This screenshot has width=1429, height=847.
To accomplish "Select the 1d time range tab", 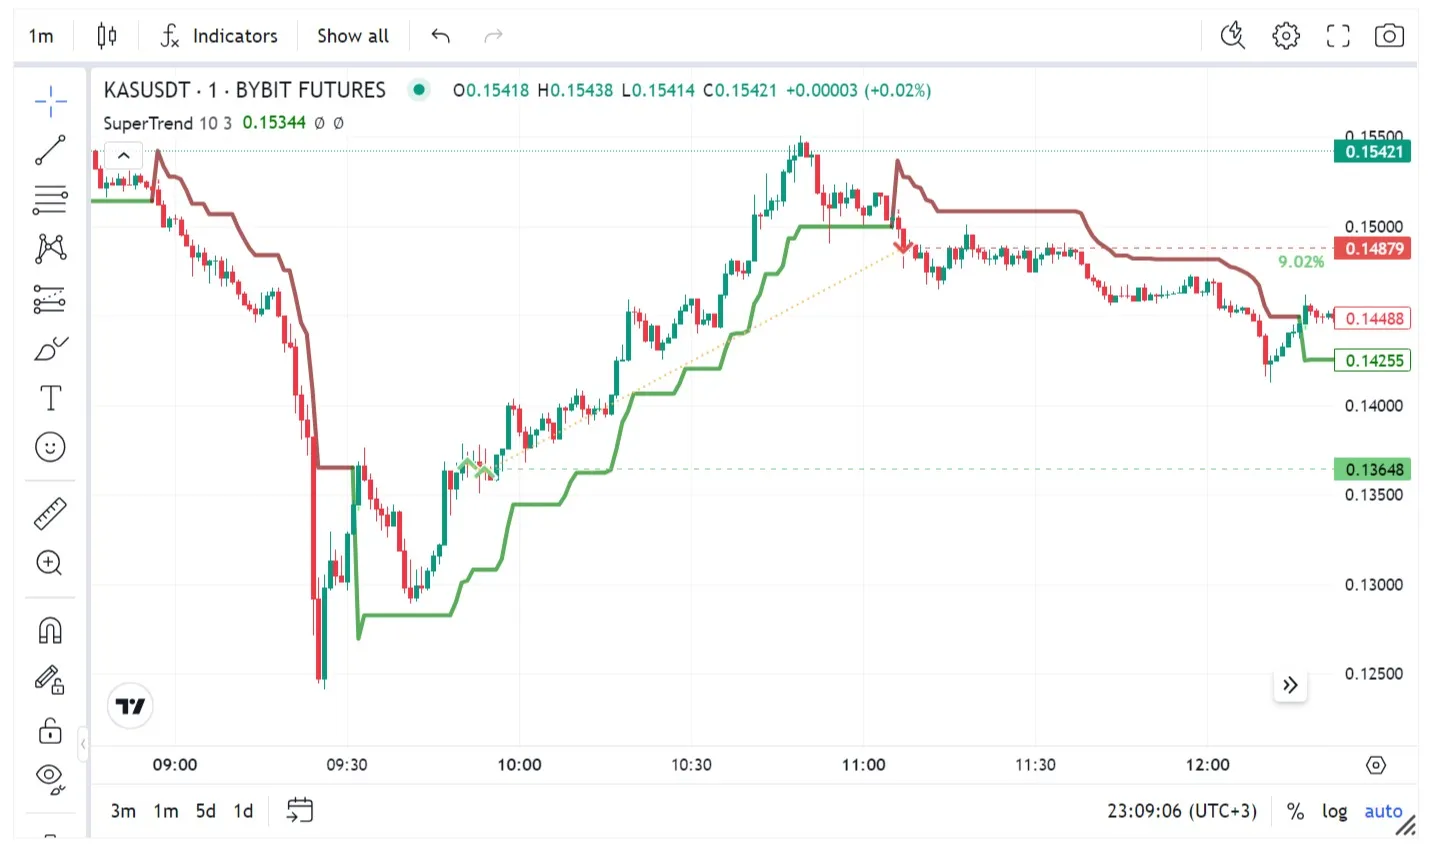I will pyautogui.click(x=243, y=811).
